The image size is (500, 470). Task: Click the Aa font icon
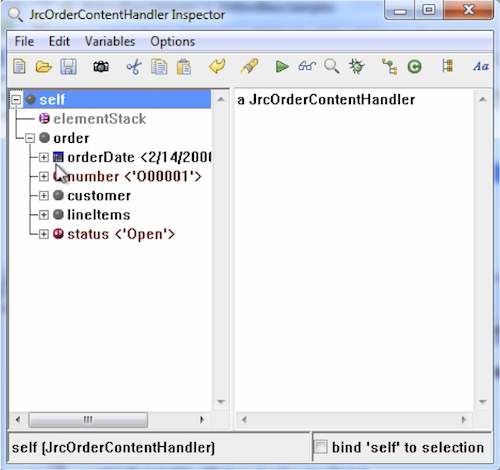pyautogui.click(x=481, y=66)
